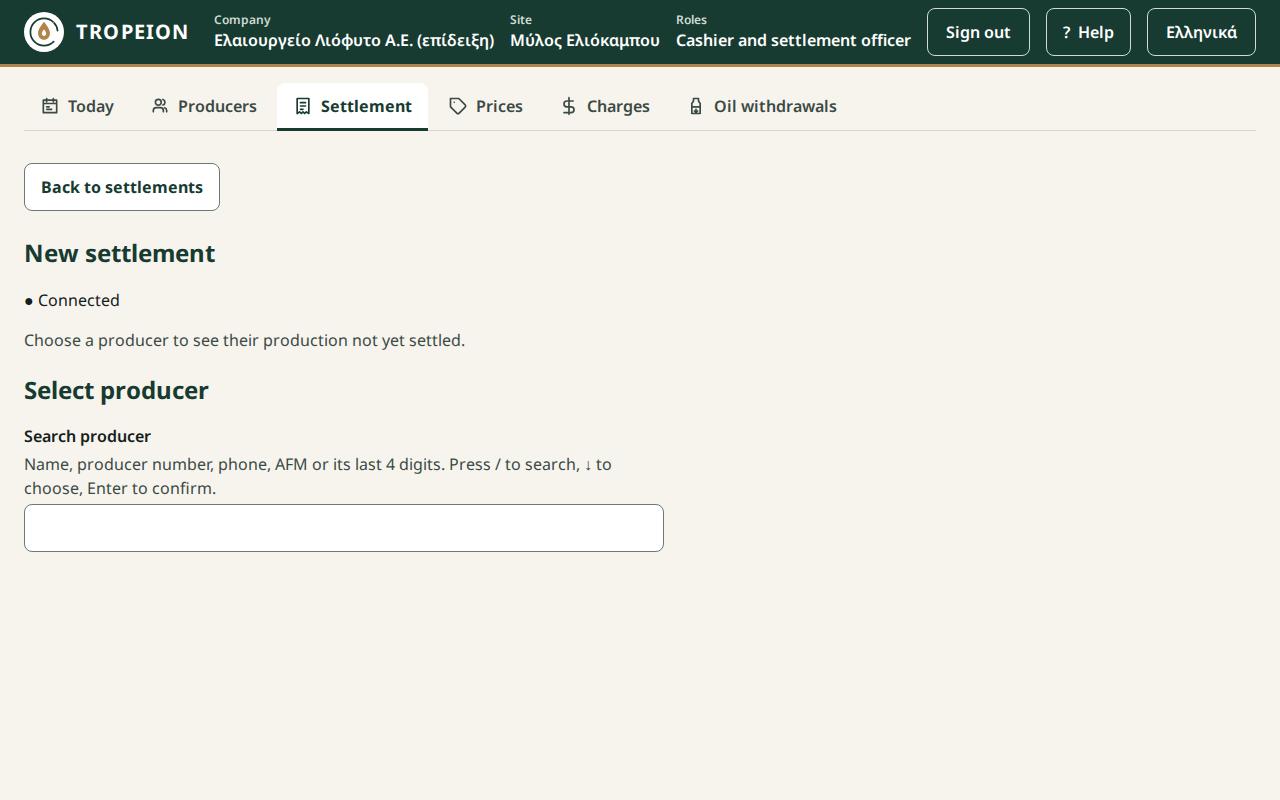
Task: Select the Settlement tab
Action: tap(352, 106)
